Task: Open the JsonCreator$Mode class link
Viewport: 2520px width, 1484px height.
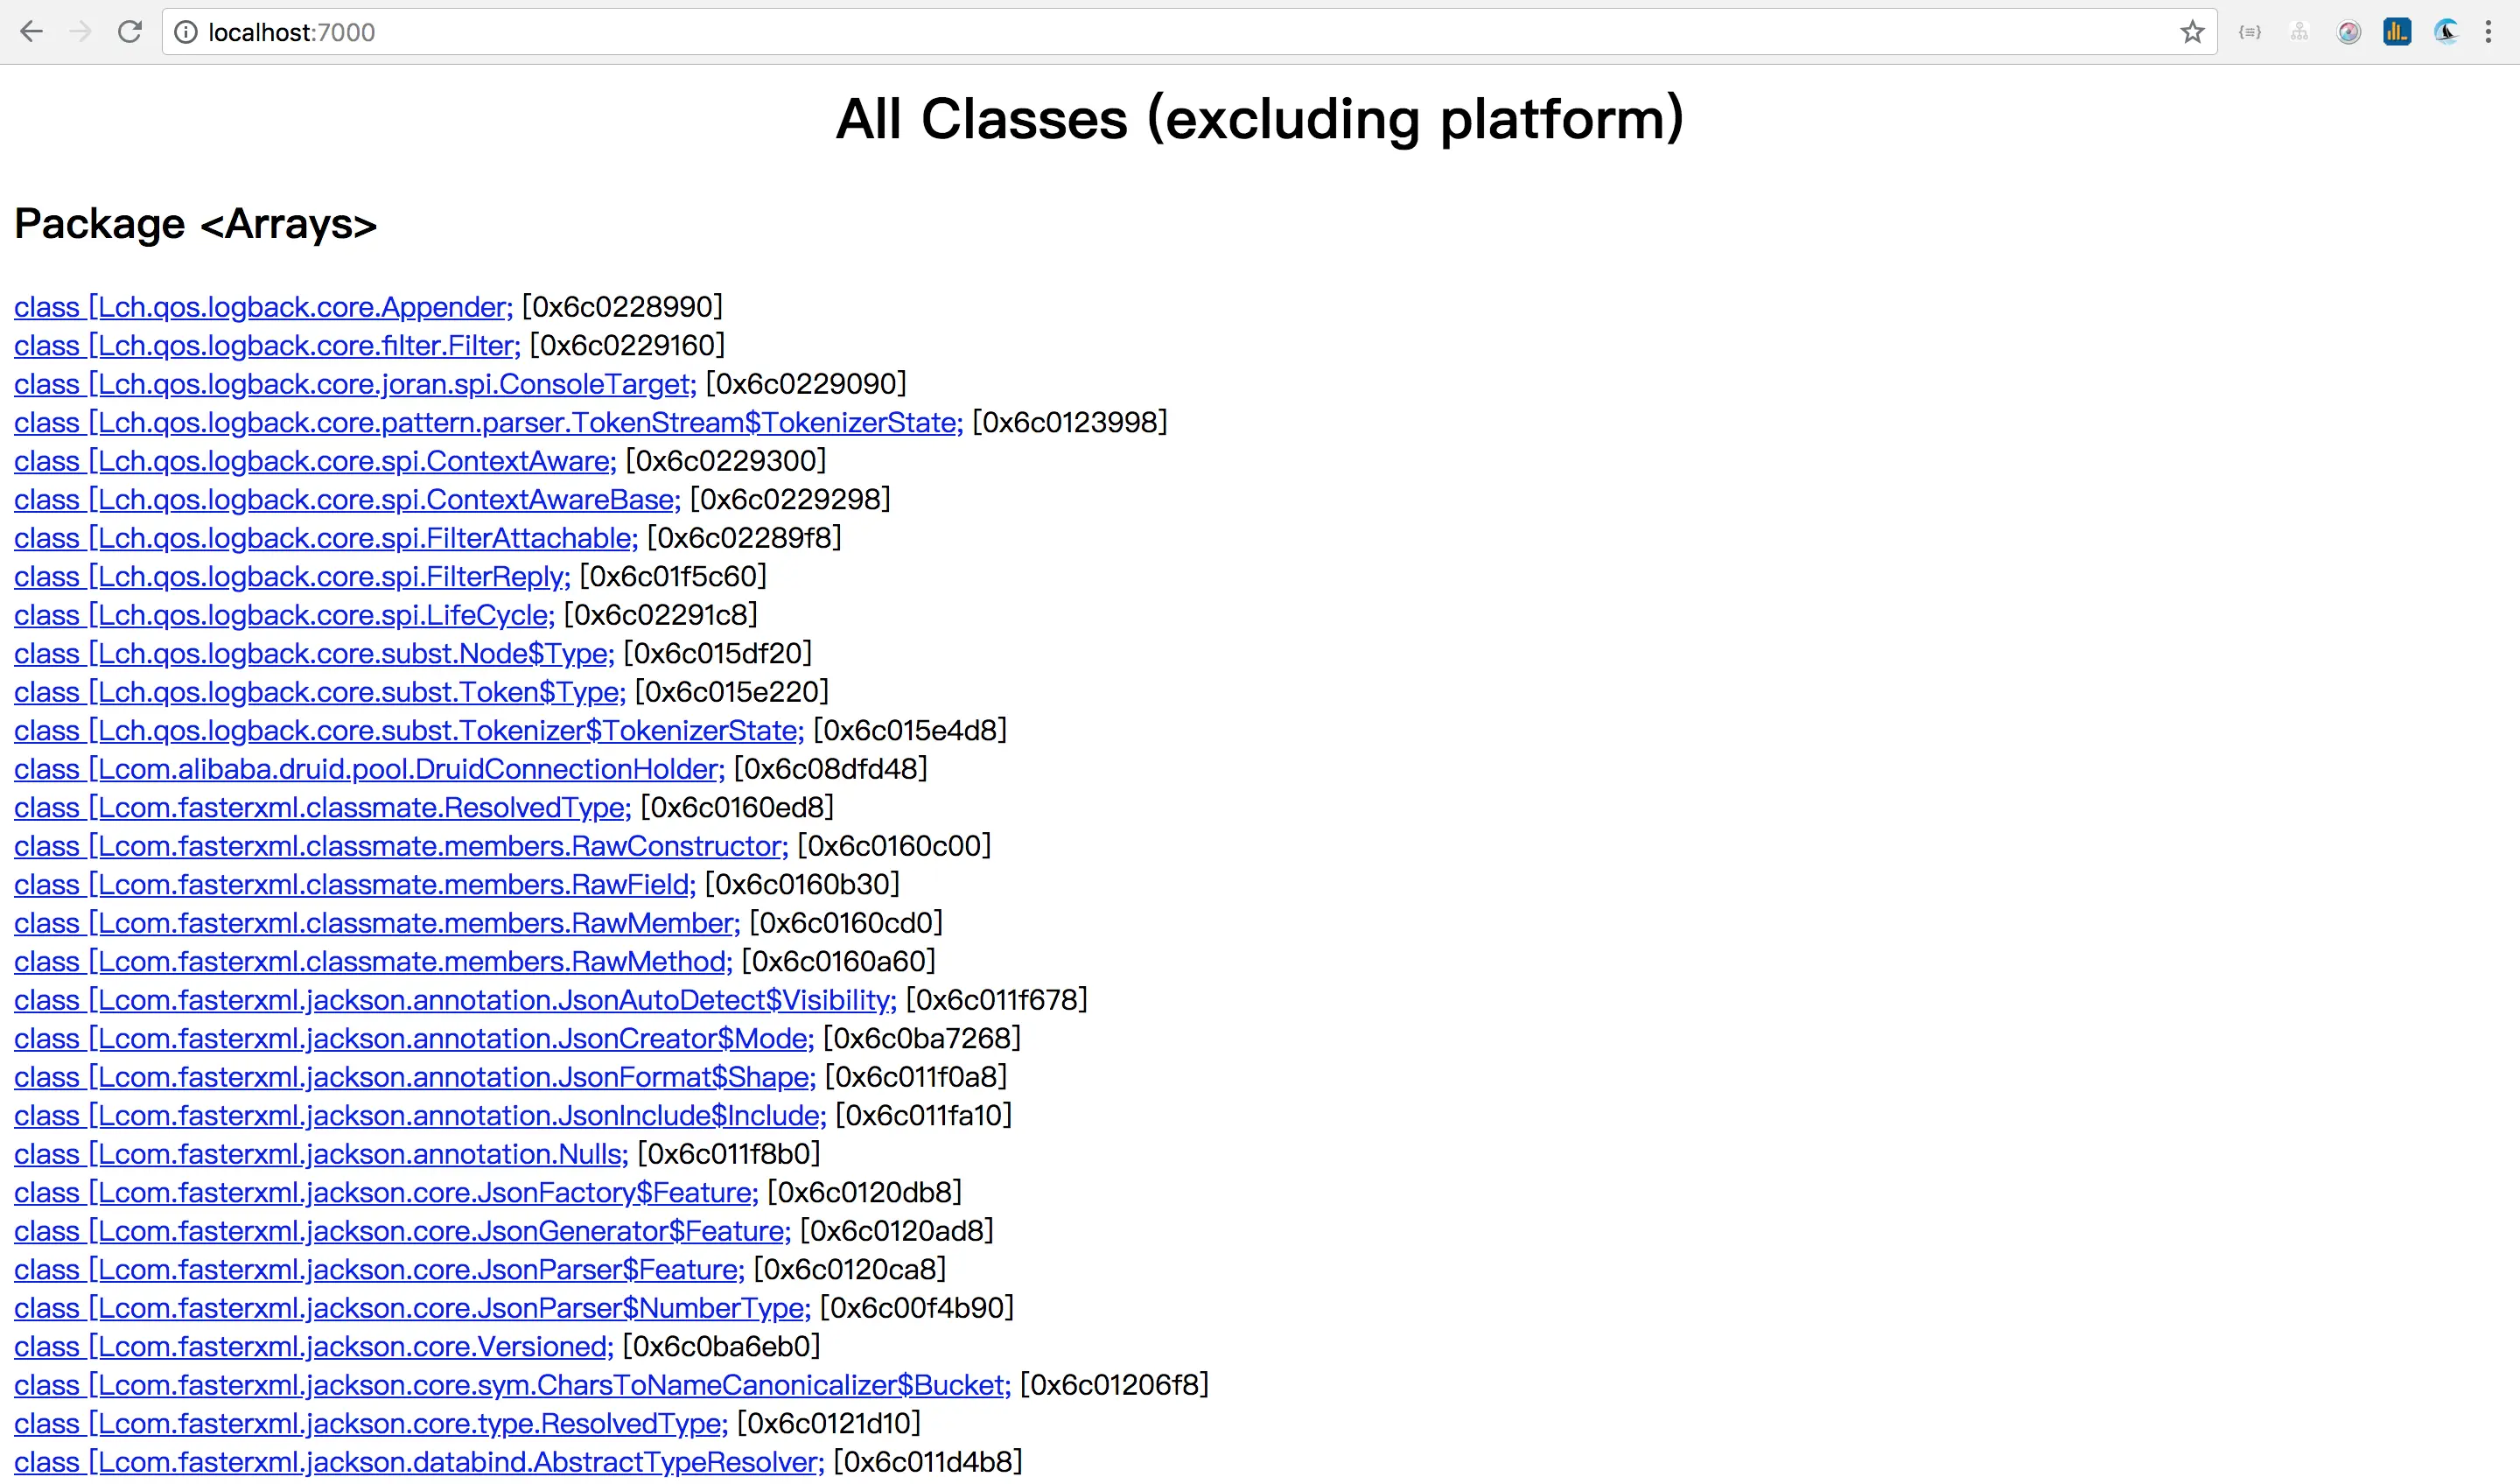Action: point(414,1039)
